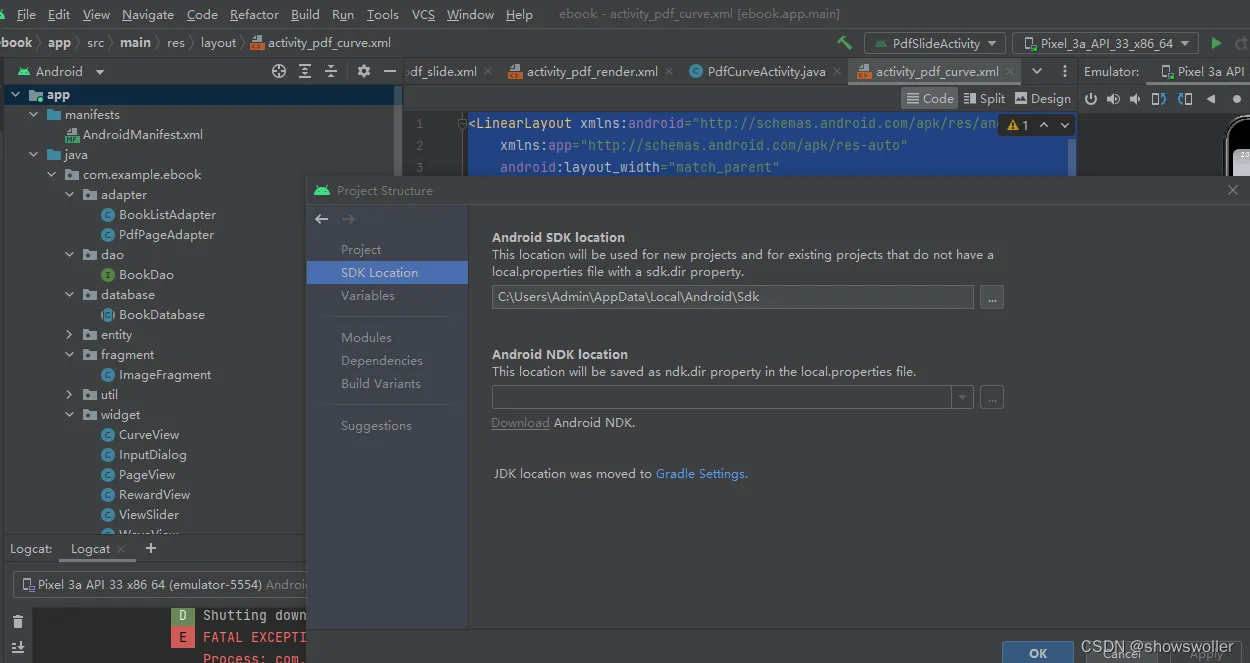Switch editor to Design view
Screen dimensions: 1250x663
click(1043, 98)
